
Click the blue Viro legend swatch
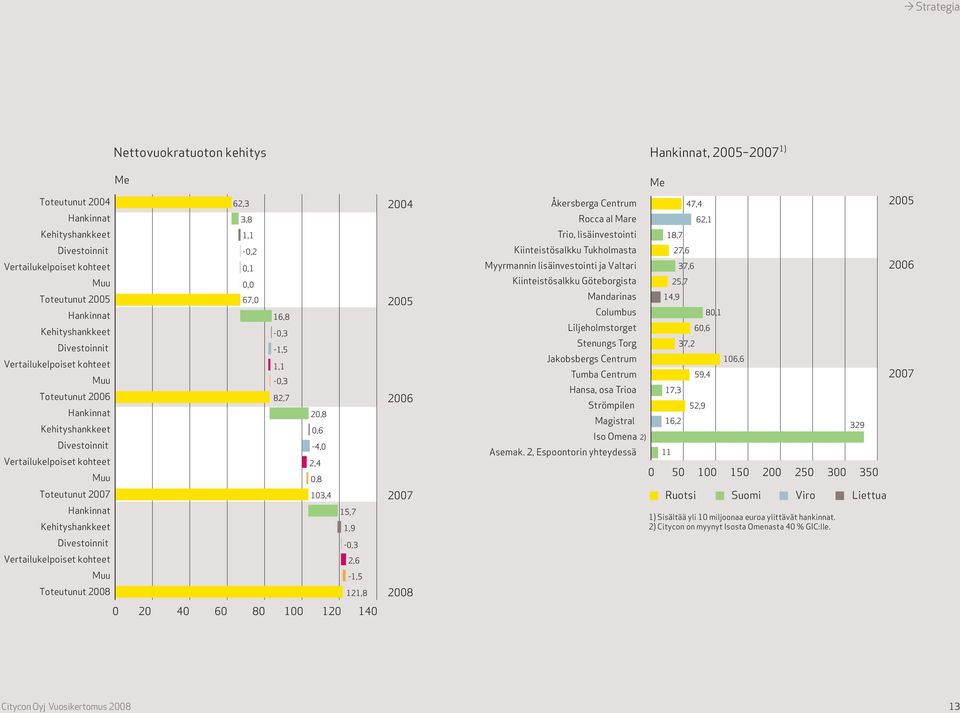784,496
